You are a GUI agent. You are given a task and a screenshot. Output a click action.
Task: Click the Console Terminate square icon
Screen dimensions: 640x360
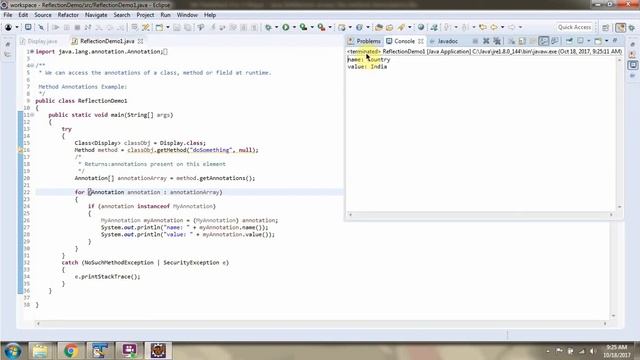475,41
